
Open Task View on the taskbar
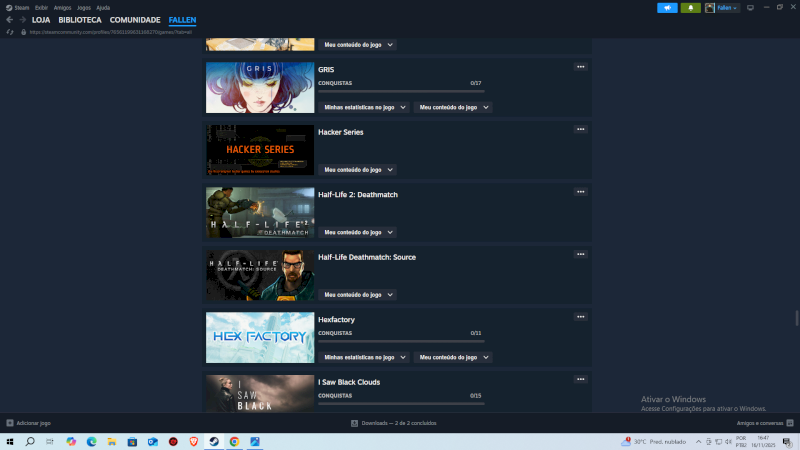[x=49, y=441]
